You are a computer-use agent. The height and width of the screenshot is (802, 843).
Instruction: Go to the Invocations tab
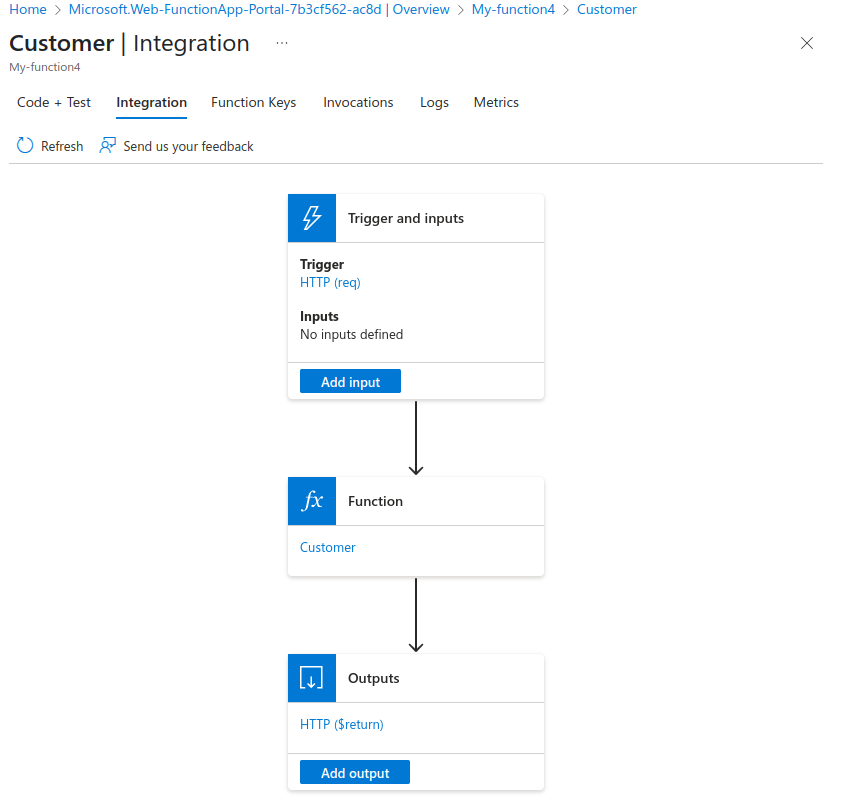coord(358,102)
